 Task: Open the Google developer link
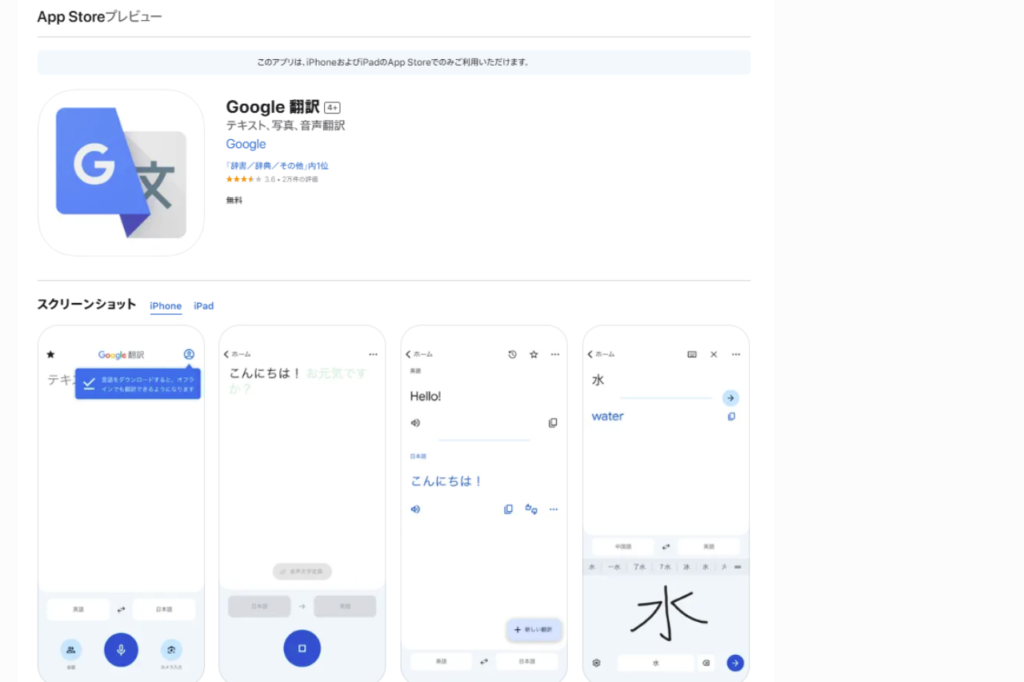click(x=246, y=144)
